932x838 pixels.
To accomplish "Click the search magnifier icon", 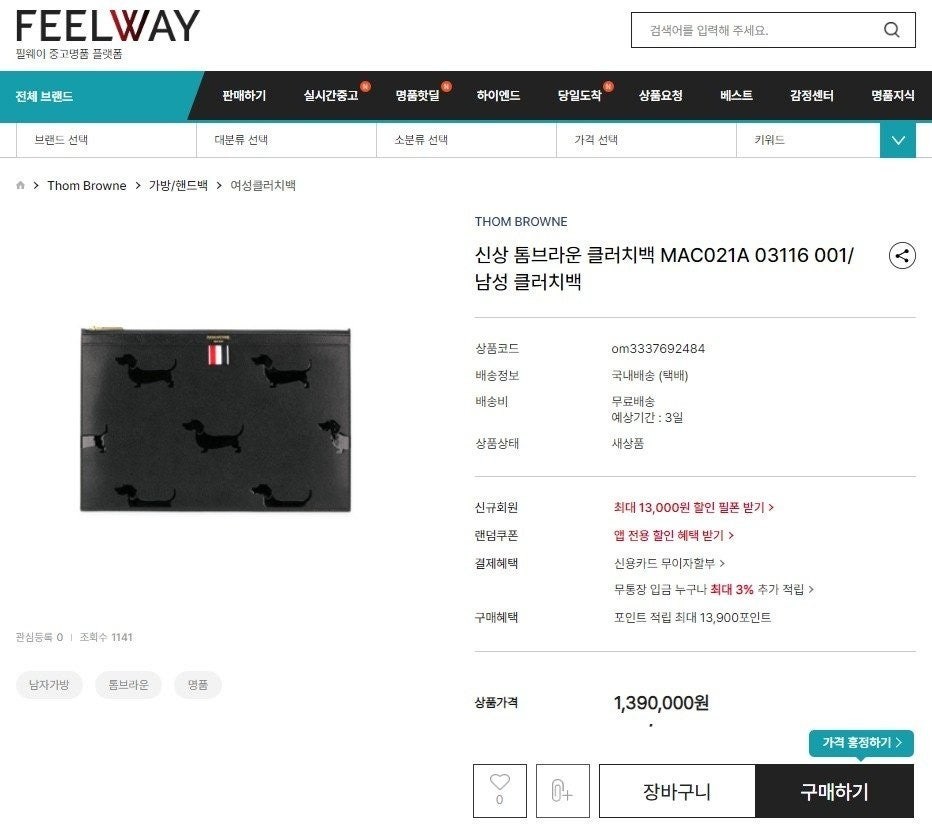I will [891, 30].
